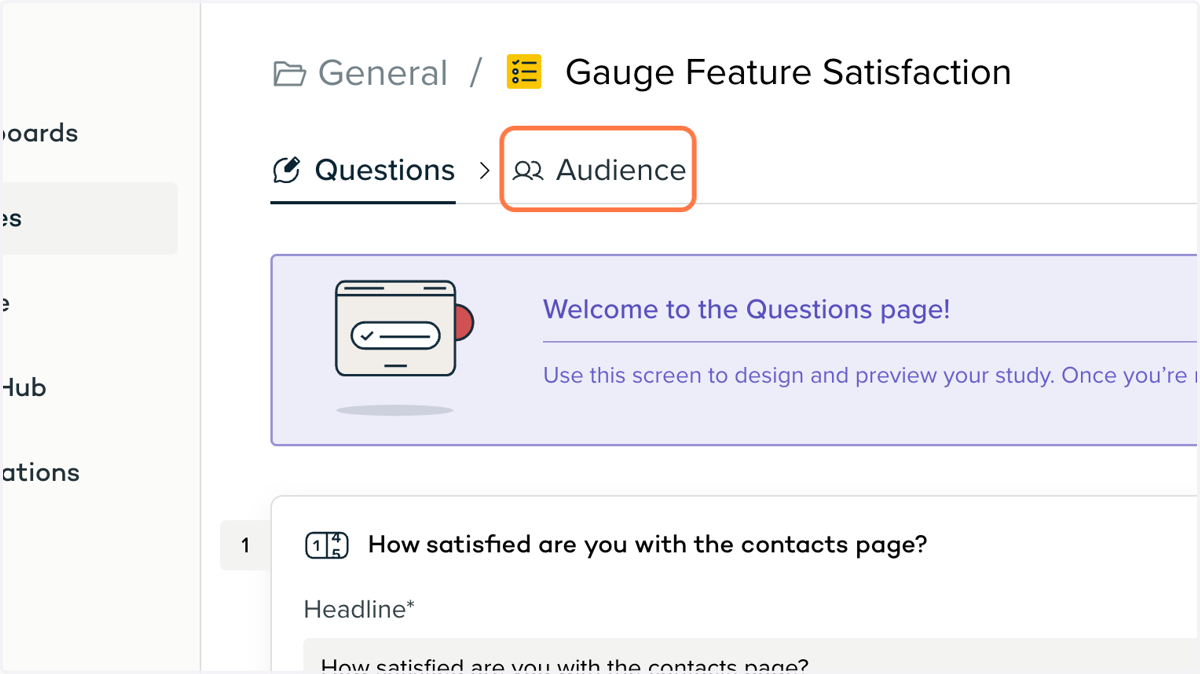
Task: Switch to the Questions tab
Action: (x=363, y=171)
